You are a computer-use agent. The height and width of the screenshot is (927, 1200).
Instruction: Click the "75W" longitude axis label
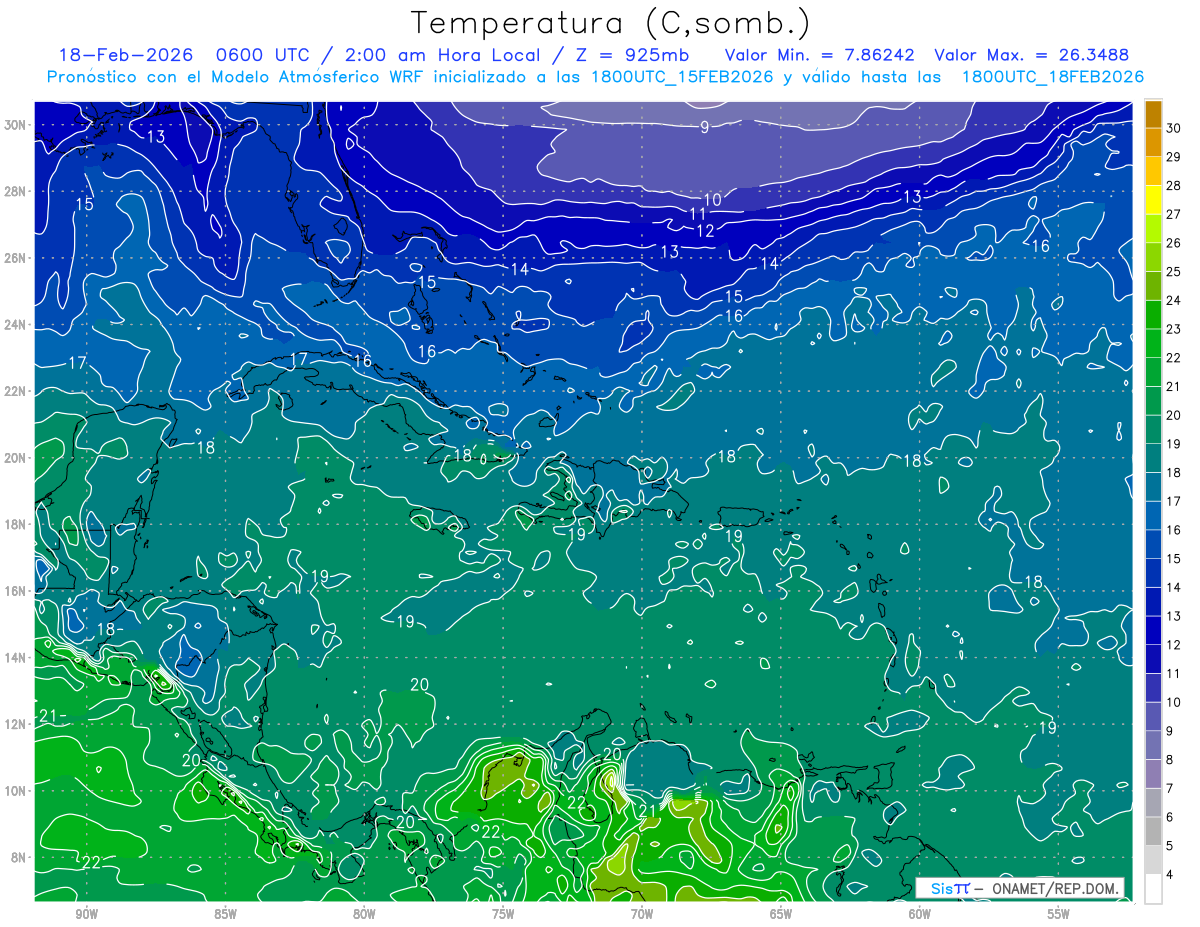(503, 913)
